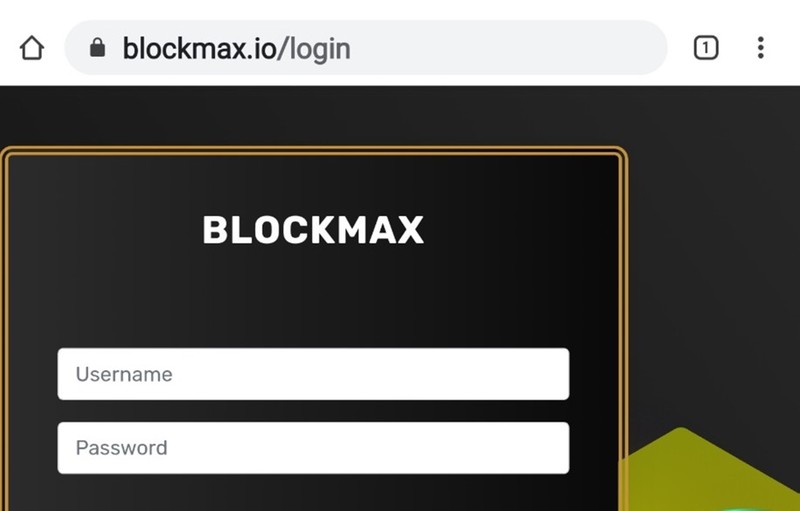Focus the Username input field
The width and height of the screenshot is (800, 511).
pyautogui.click(x=313, y=374)
